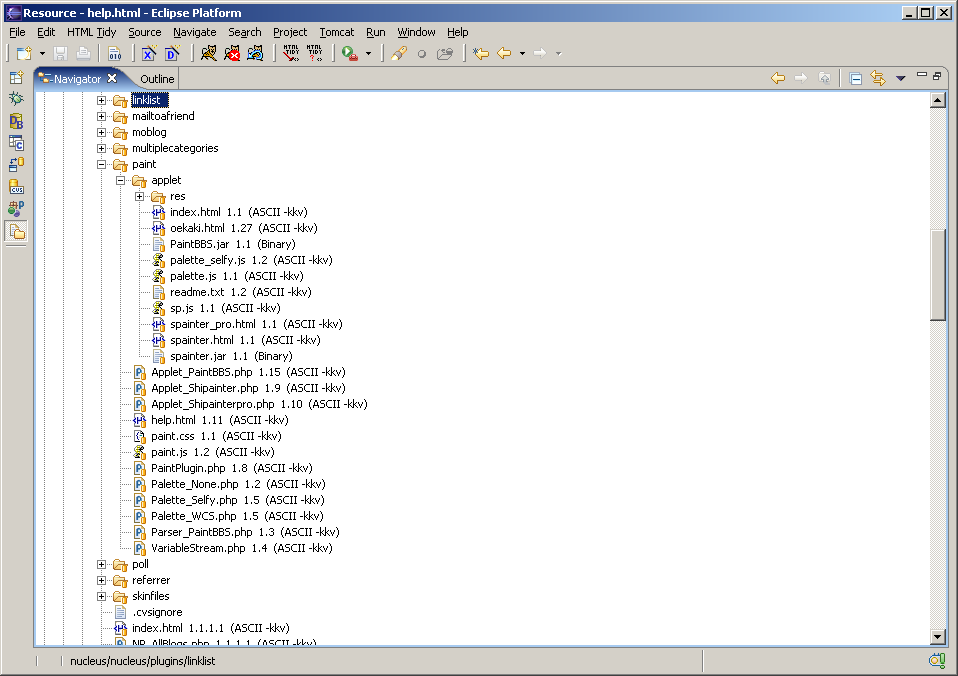Open the Back history dropdown arrow
This screenshot has height=676, width=958.
[522, 54]
